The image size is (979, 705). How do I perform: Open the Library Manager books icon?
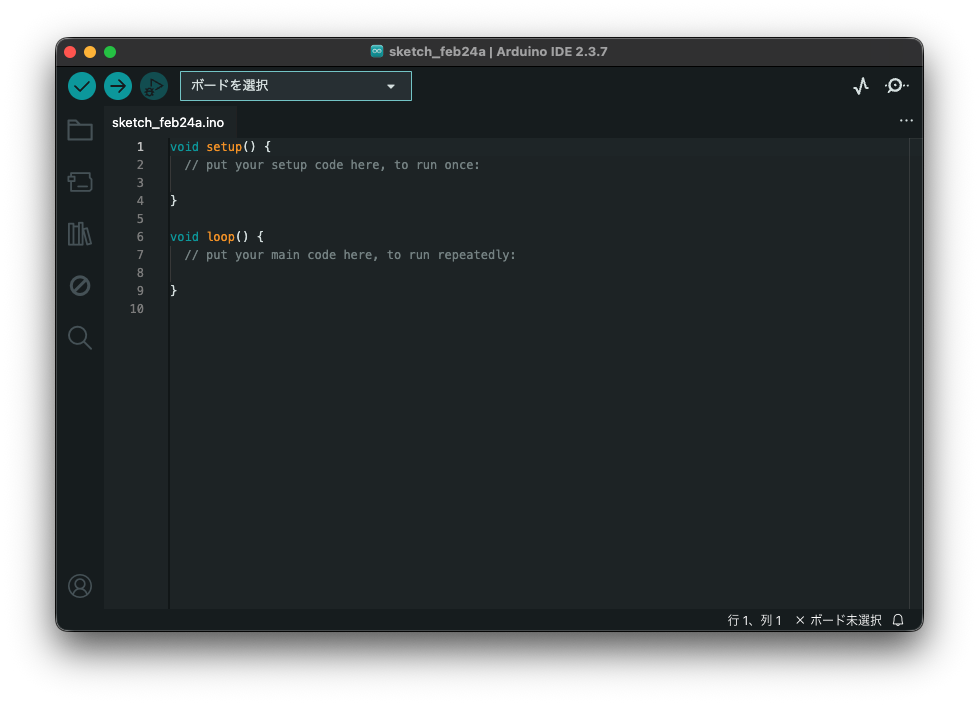[80, 234]
